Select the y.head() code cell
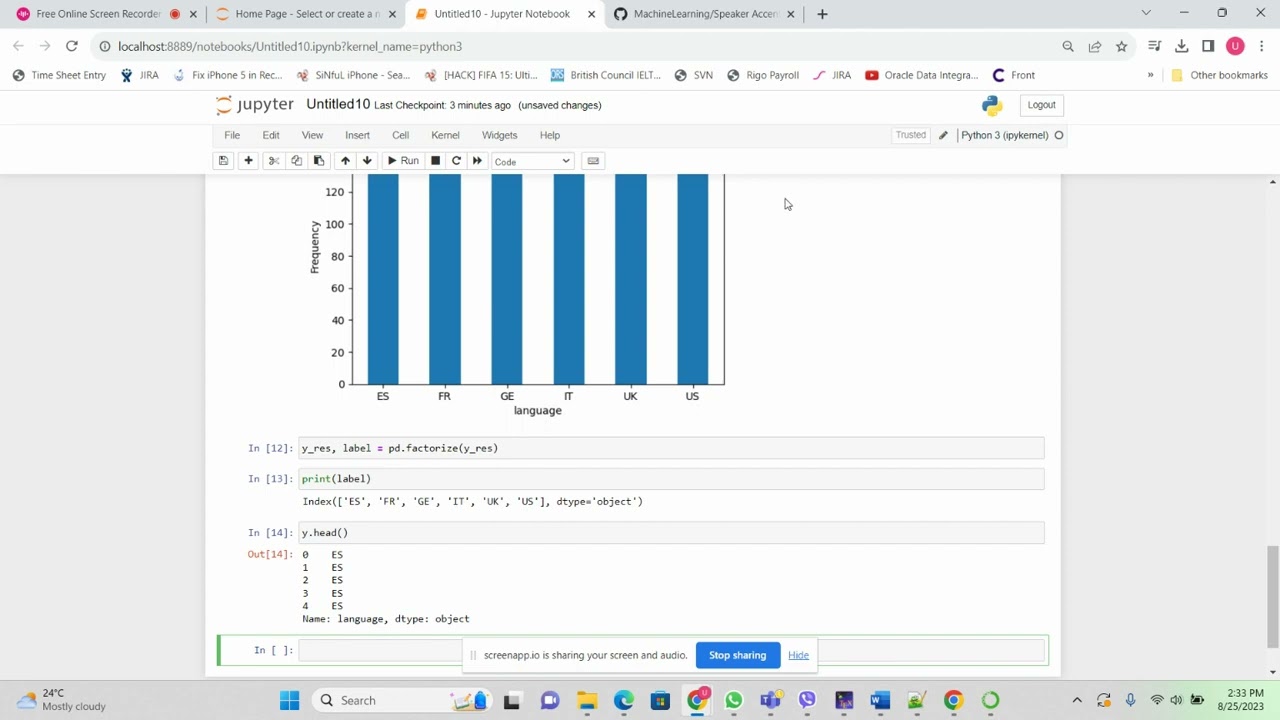 click(671, 533)
